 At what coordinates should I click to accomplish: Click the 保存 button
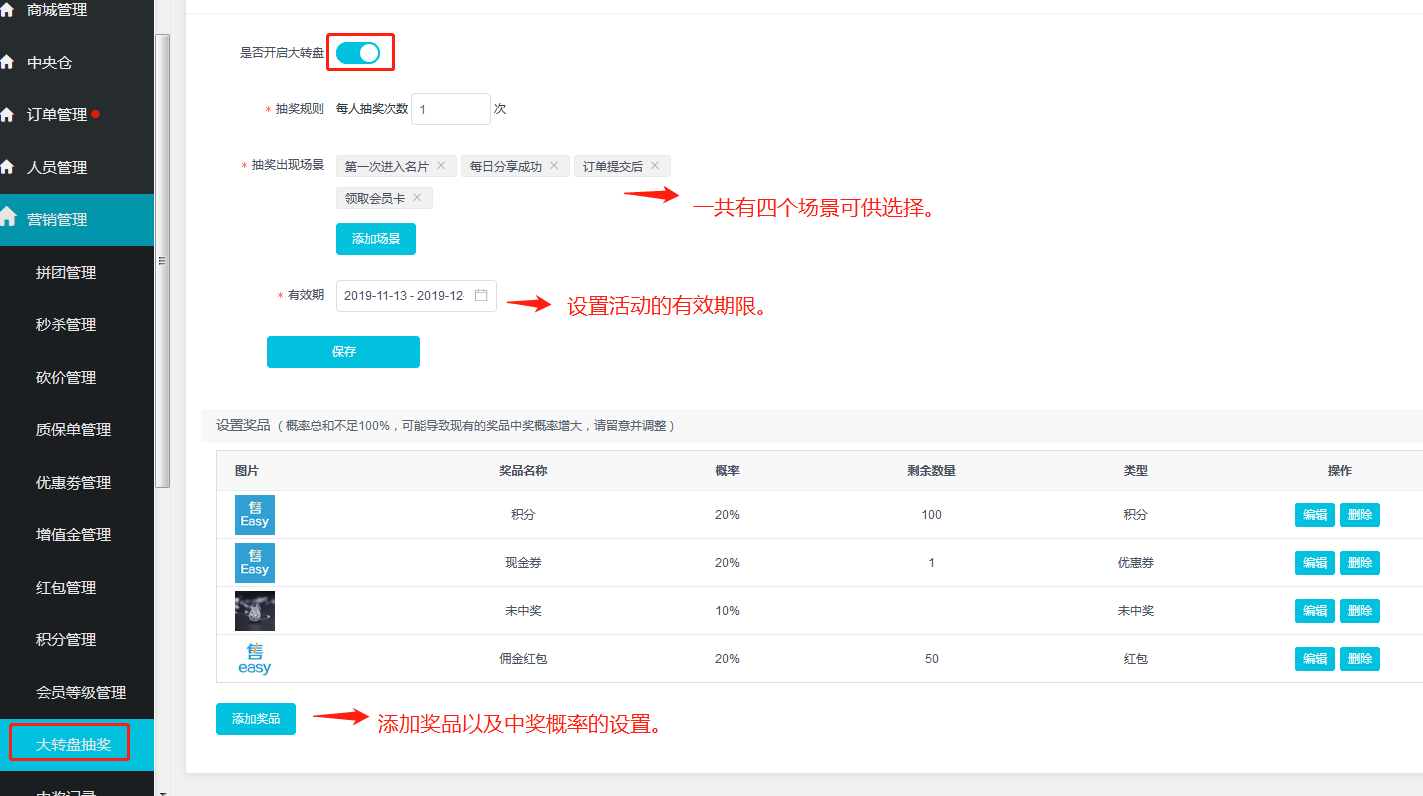343,352
